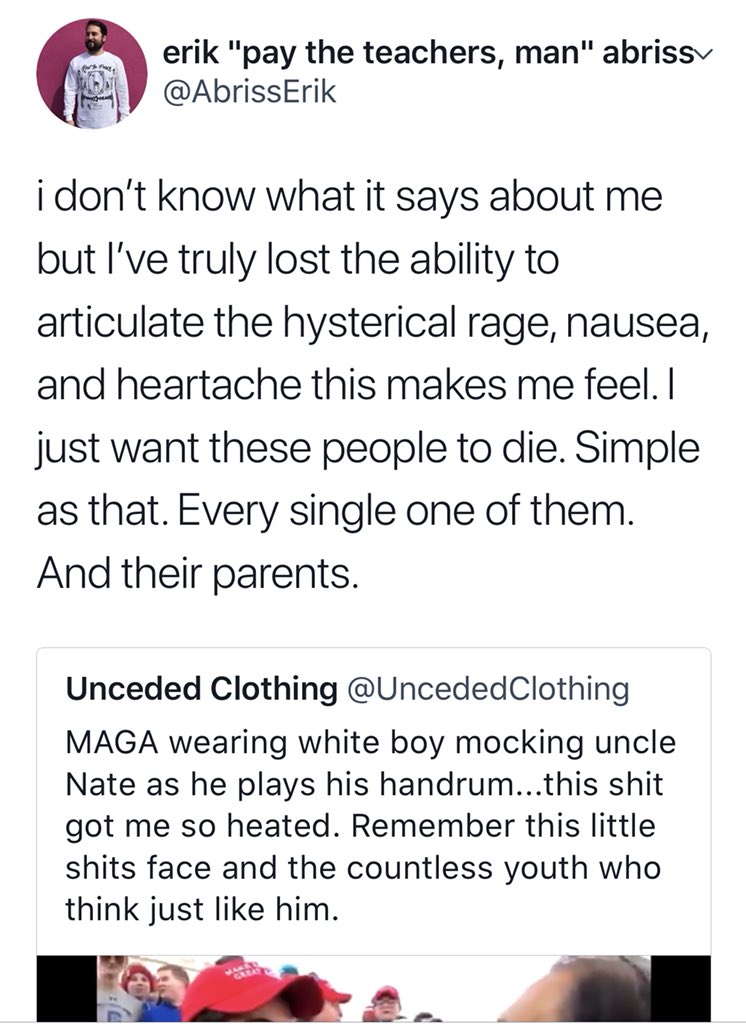Click the line "i don't know what it says about me"
The width and height of the screenshot is (746, 1024).
350,196
